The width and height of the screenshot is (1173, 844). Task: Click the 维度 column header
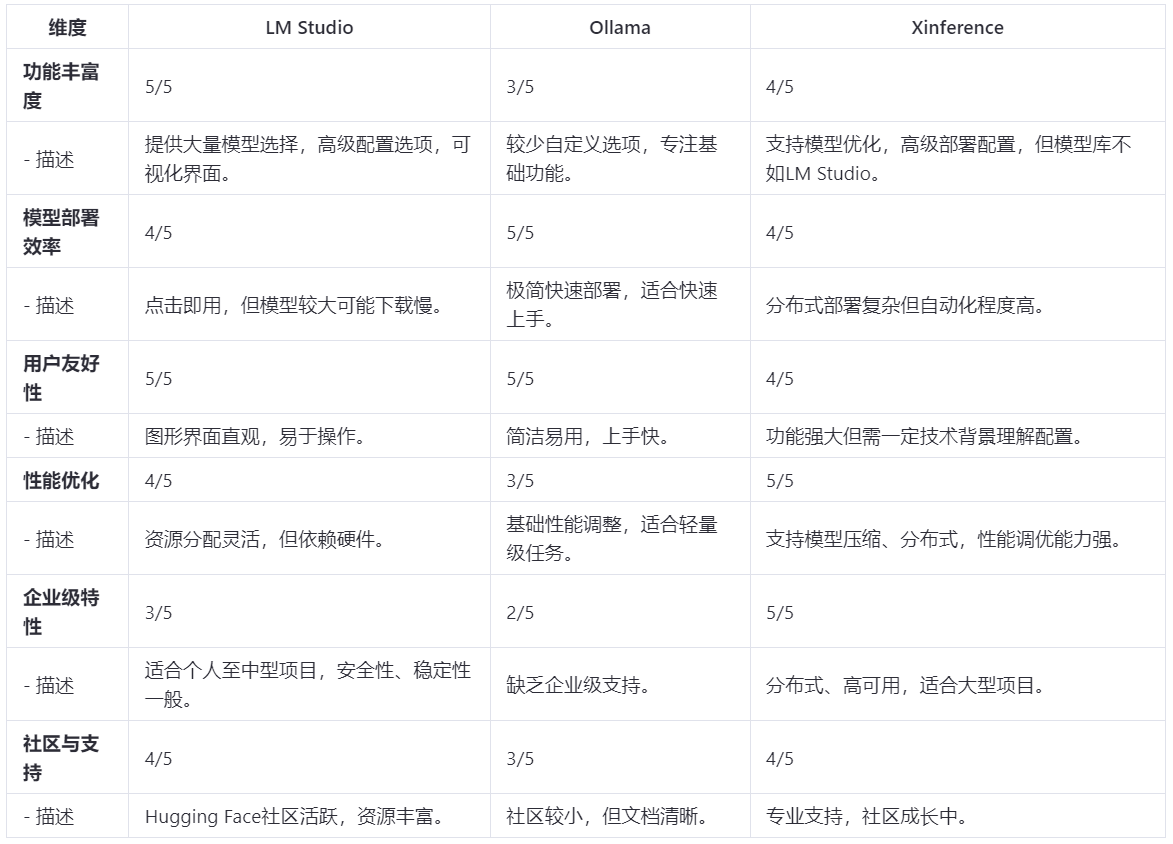pyautogui.click(x=67, y=28)
